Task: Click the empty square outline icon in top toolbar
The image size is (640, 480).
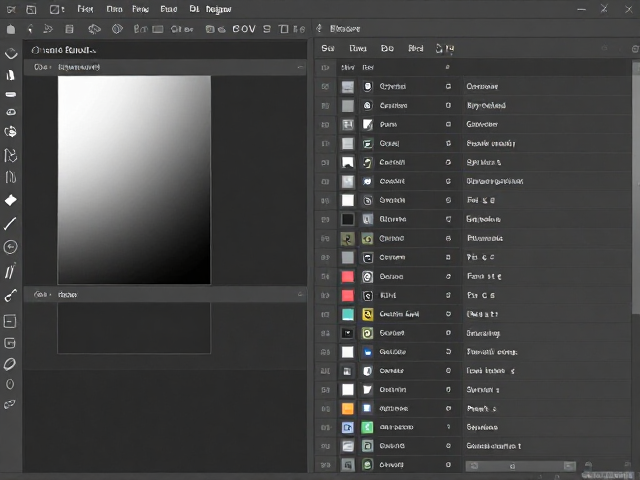Action: pos(283,29)
